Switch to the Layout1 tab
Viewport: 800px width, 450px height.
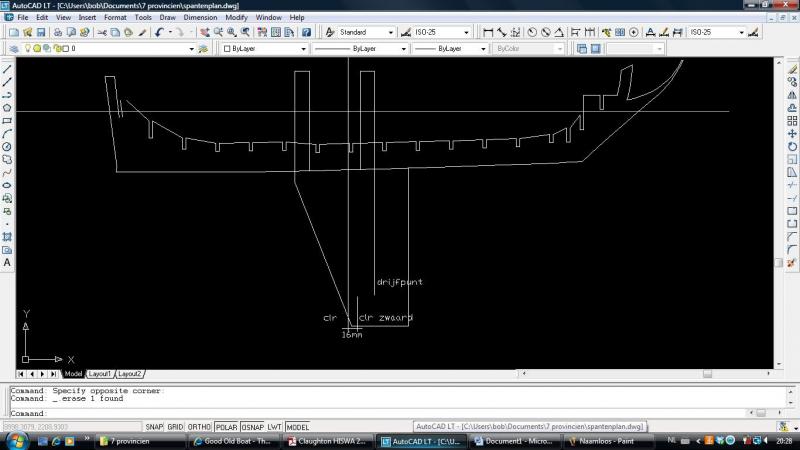pyautogui.click(x=99, y=374)
